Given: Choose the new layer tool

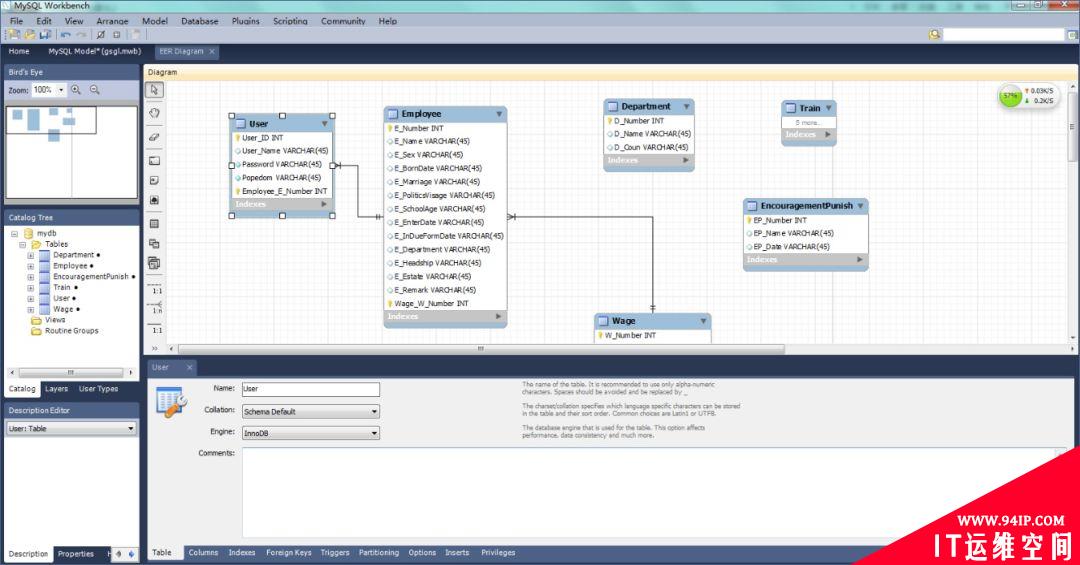Looking at the screenshot, I should pyautogui.click(x=154, y=161).
